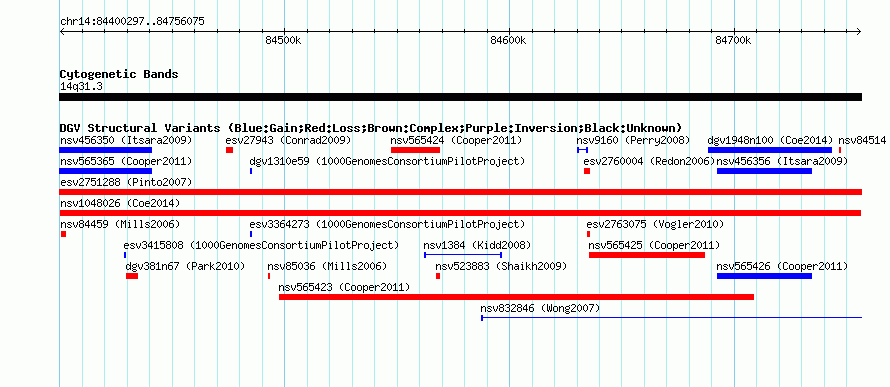890x387 pixels.
Task: Click the esv2751288 (Pinto2007) label
Action: coord(126,182)
